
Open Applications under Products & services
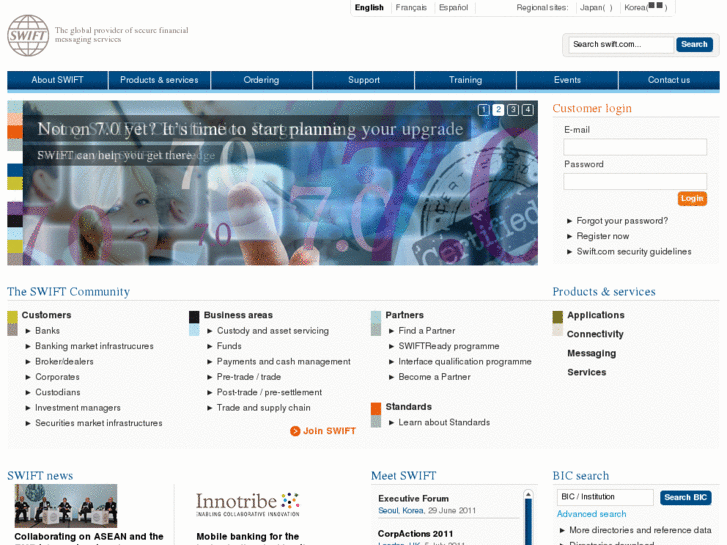596,315
